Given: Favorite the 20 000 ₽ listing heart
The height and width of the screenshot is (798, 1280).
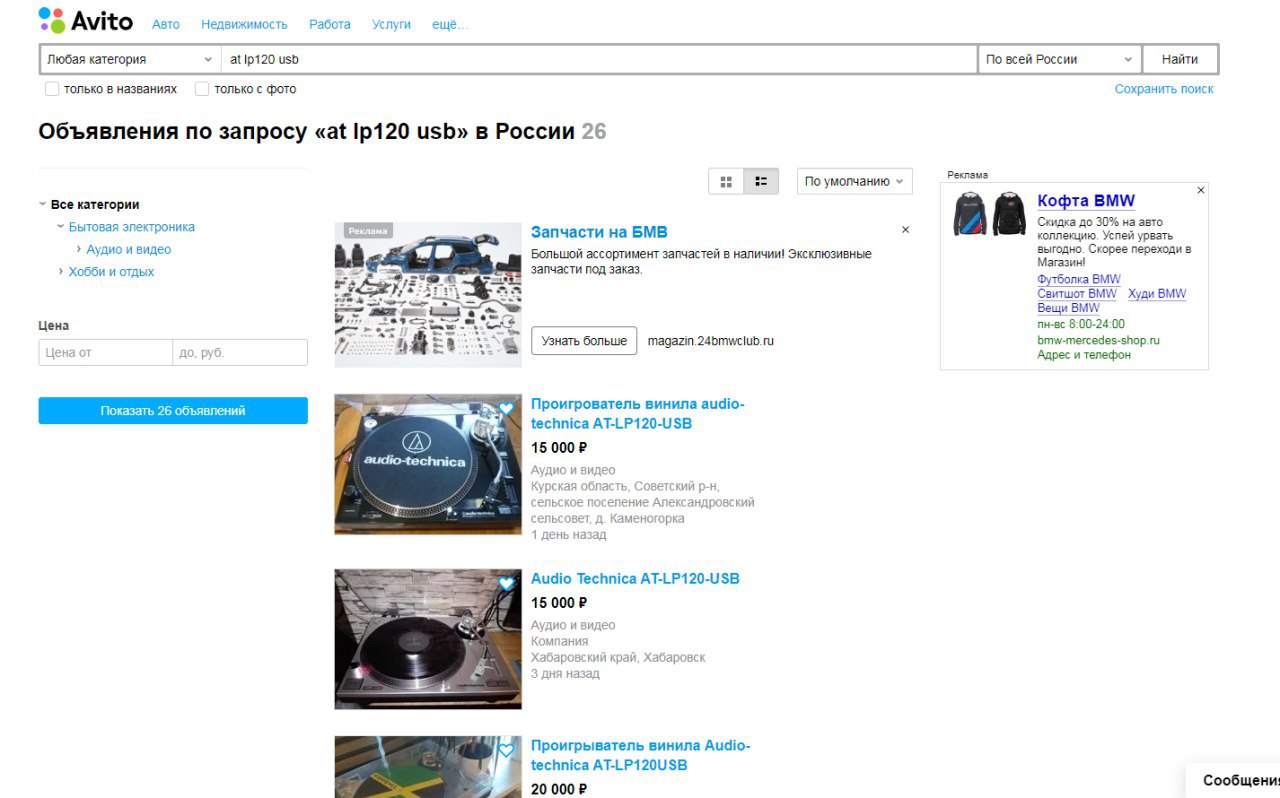Looking at the screenshot, I should 506,750.
